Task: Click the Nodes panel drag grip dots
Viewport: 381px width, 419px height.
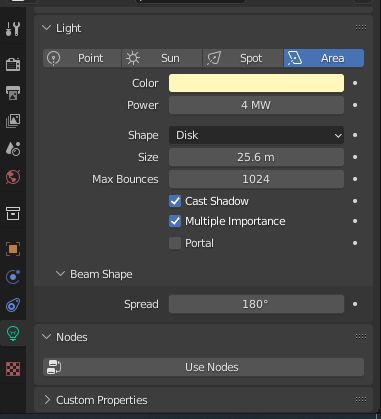Action: click(361, 337)
